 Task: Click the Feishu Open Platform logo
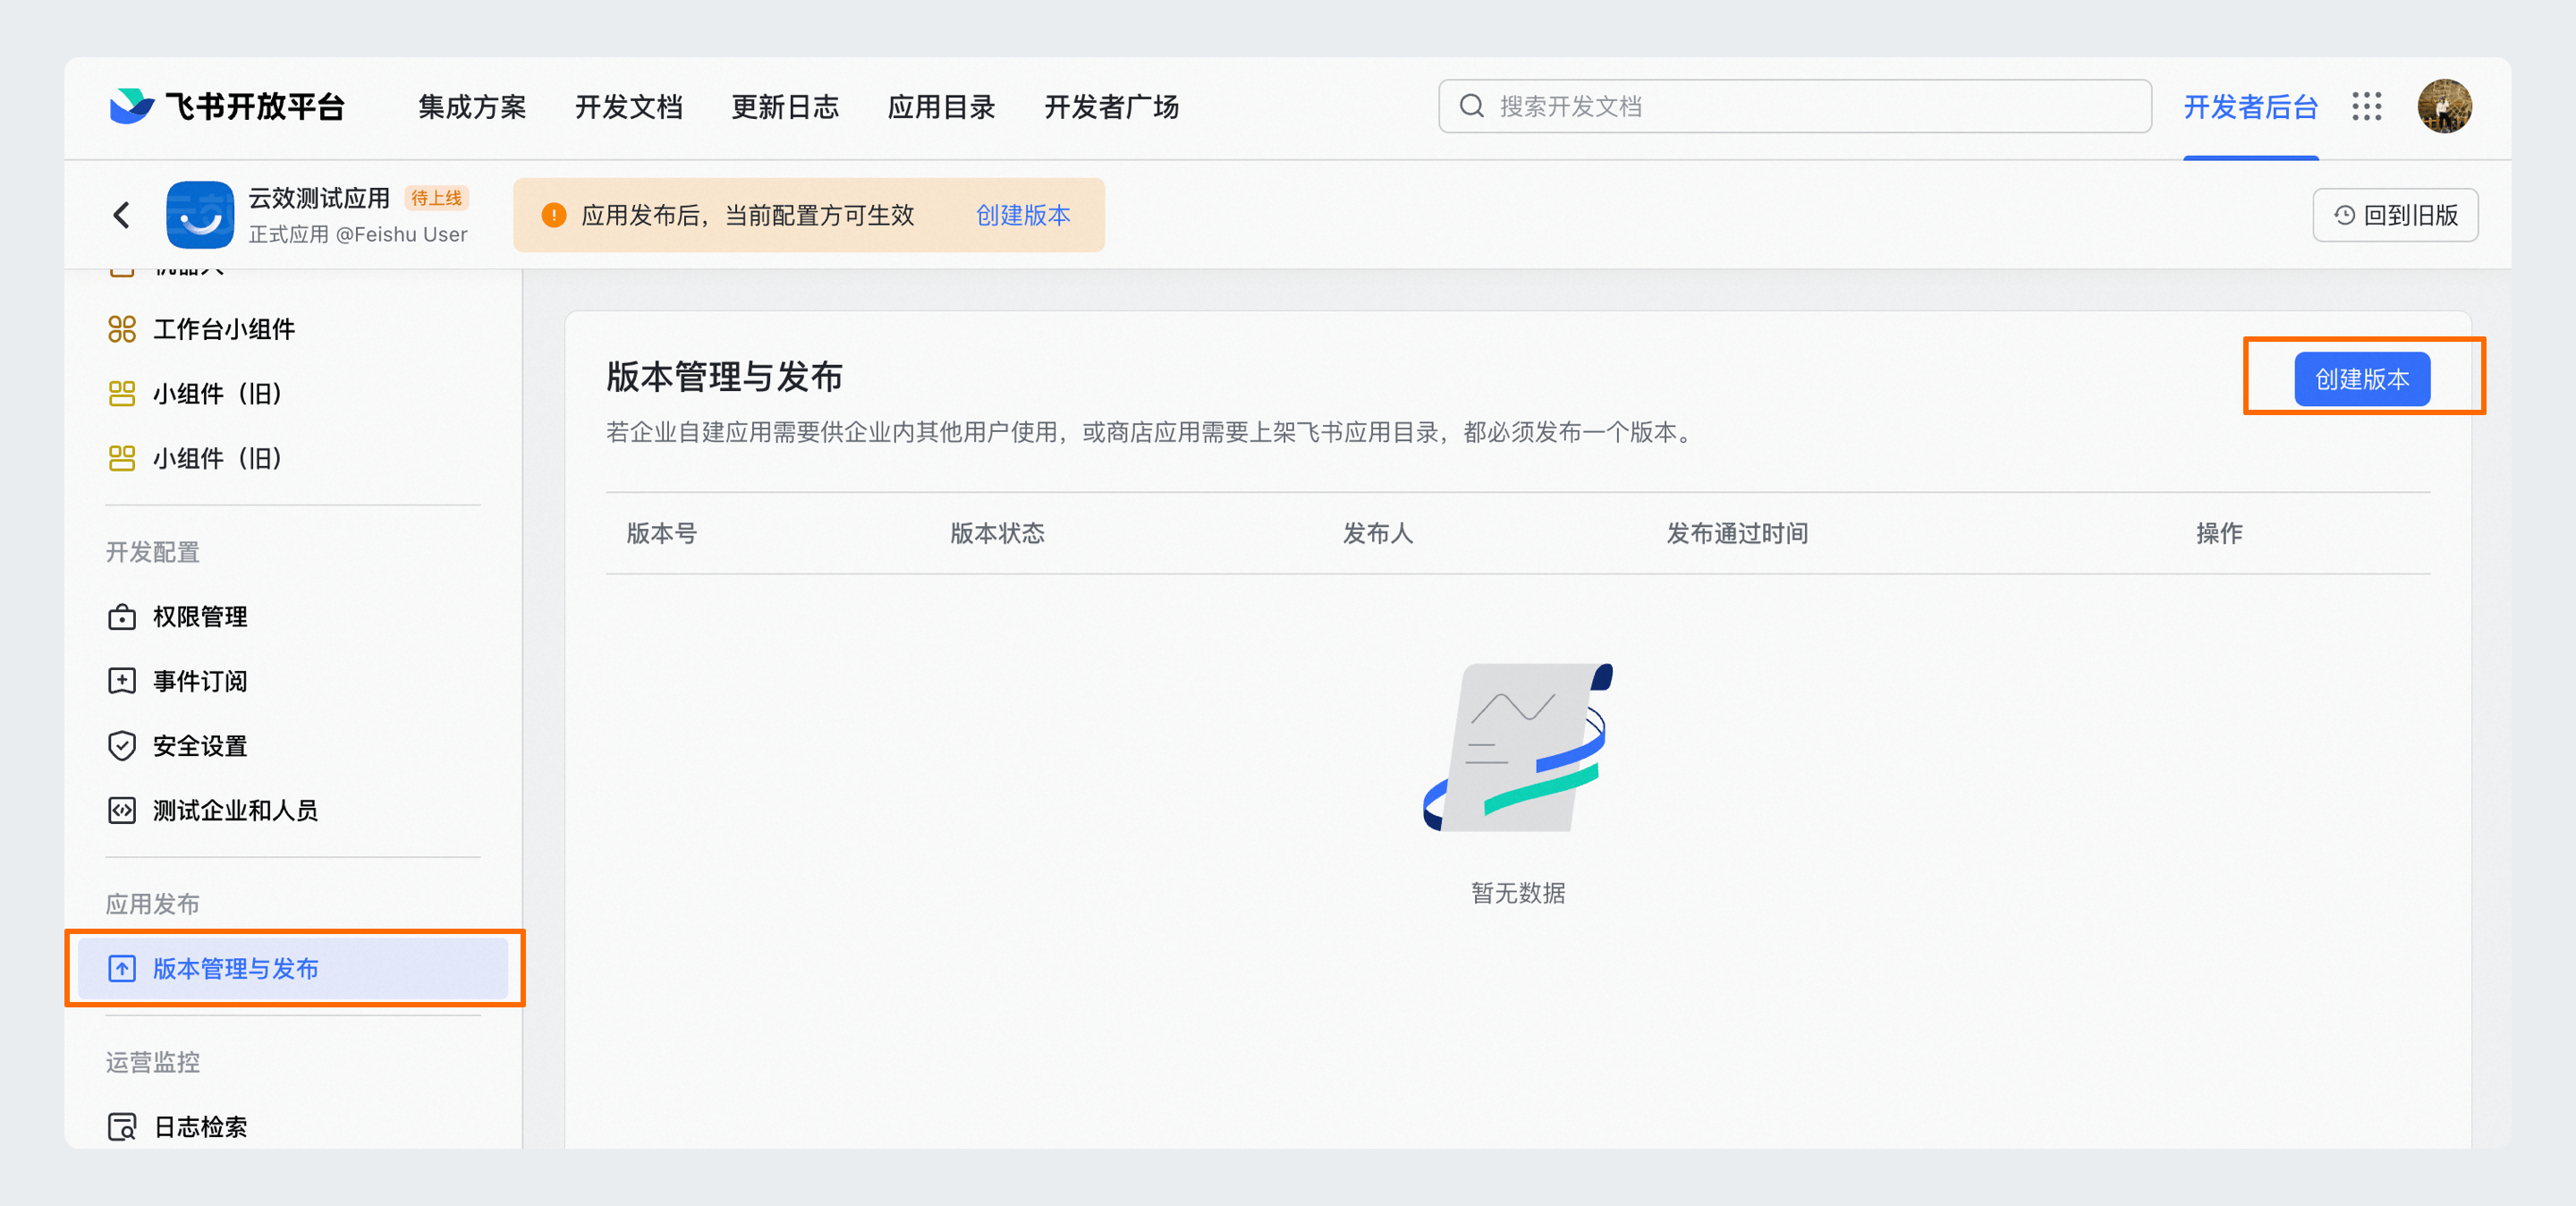tap(226, 106)
